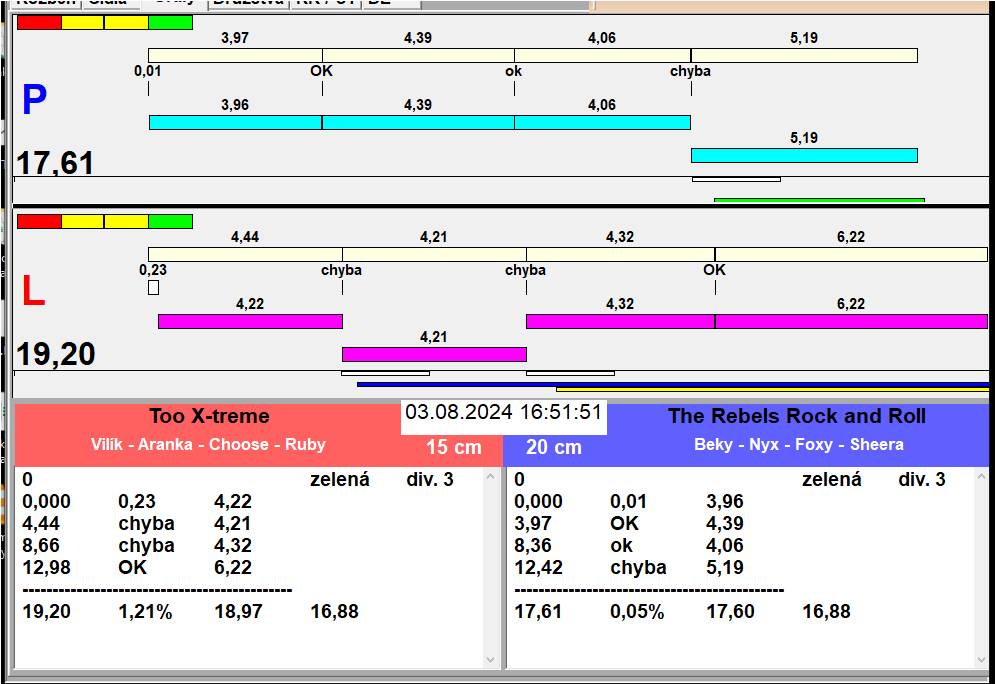This screenshot has width=995, height=684.
Task: Open the partially visible Družstva tab
Action: coord(248,3)
